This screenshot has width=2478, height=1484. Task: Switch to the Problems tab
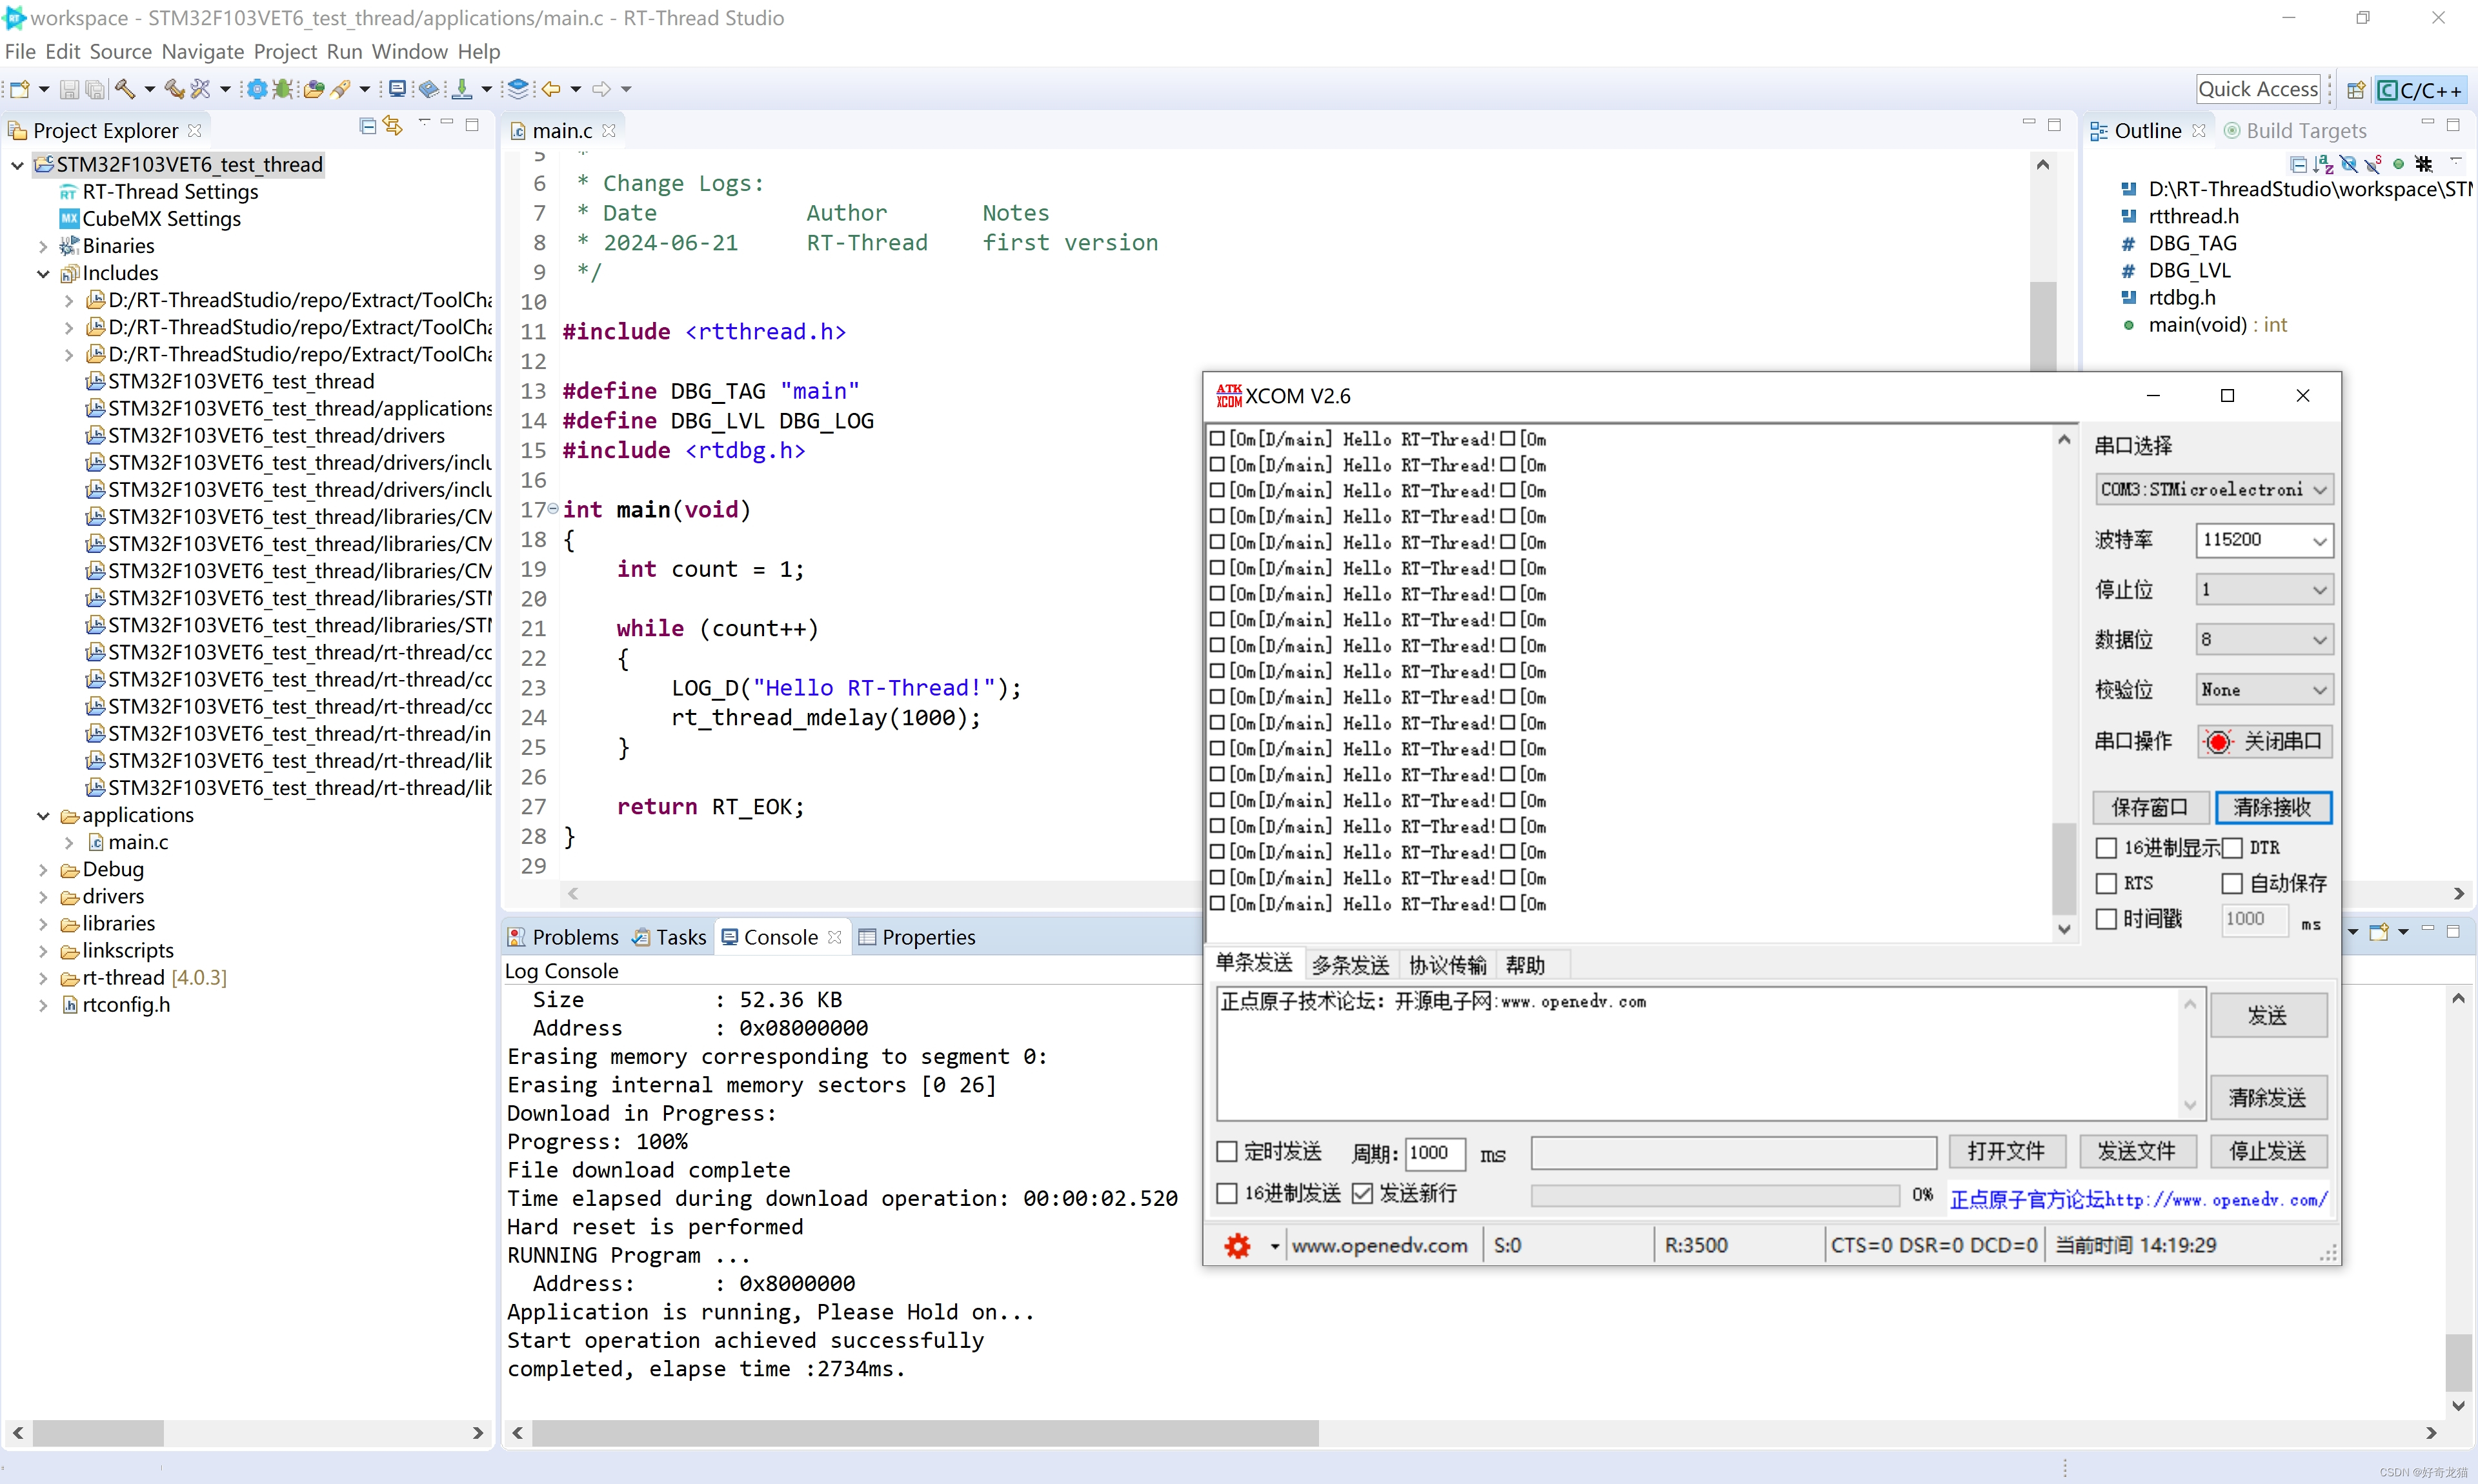(x=563, y=938)
